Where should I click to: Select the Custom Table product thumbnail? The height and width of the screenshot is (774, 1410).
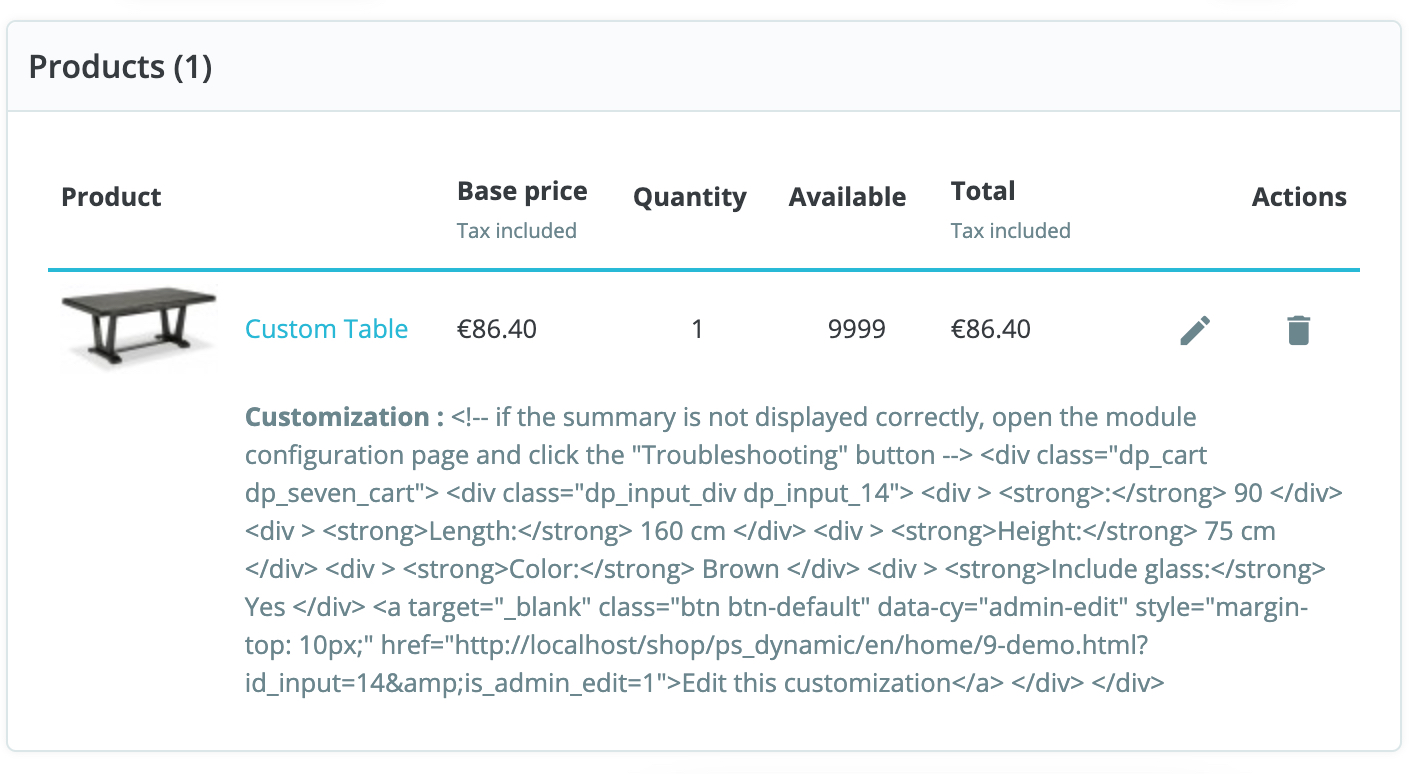point(138,325)
